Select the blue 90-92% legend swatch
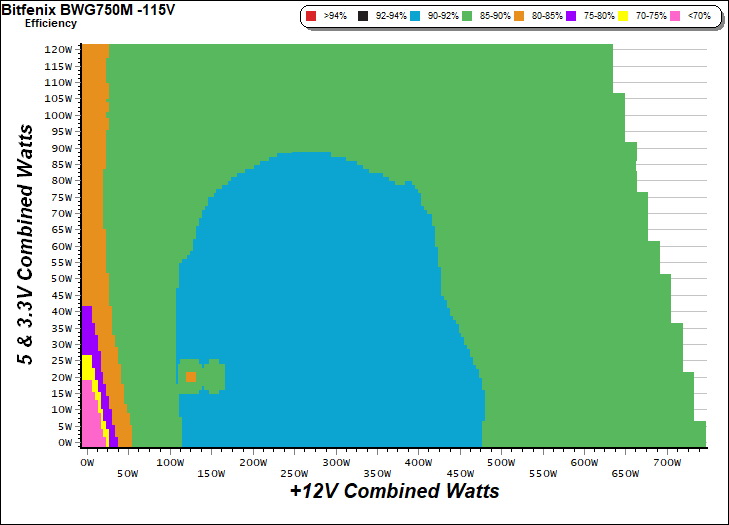Viewport: 729px width, 525px height. click(x=414, y=17)
